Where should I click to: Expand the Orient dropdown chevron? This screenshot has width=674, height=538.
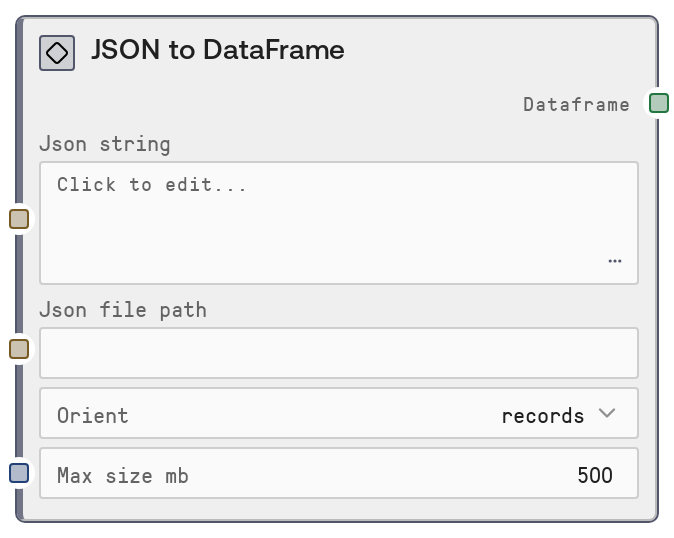[607, 414]
